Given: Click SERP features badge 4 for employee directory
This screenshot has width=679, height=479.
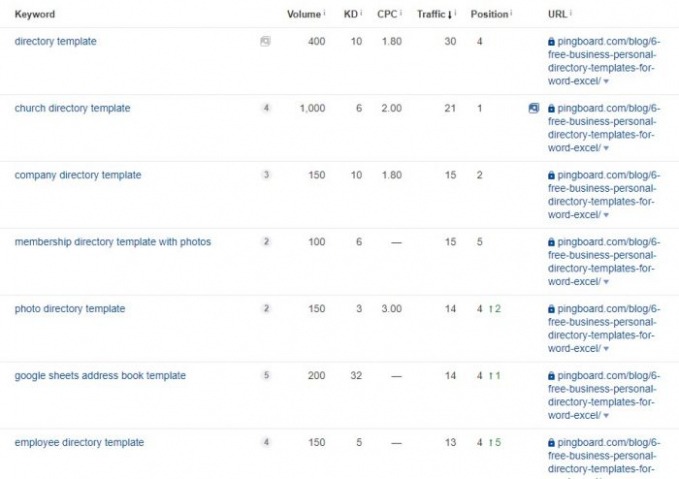Looking at the screenshot, I should pyautogui.click(x=266, y=443).
